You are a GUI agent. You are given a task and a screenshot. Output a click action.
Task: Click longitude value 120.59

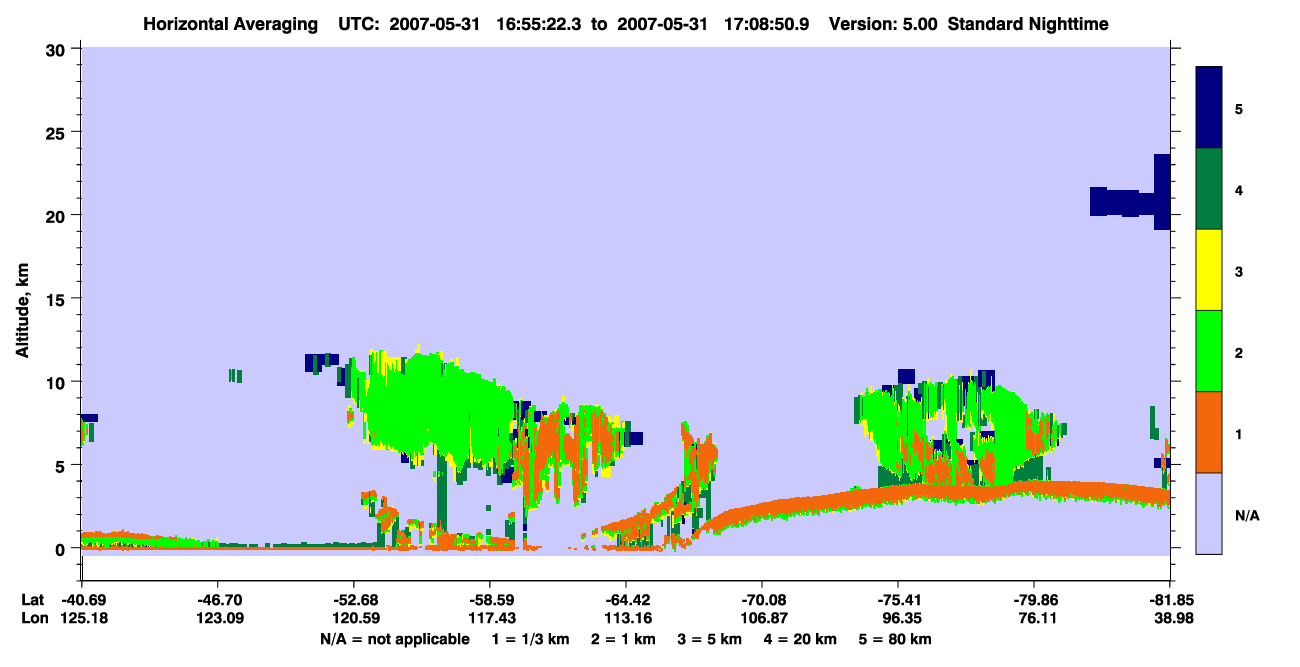tap(355, 618)
